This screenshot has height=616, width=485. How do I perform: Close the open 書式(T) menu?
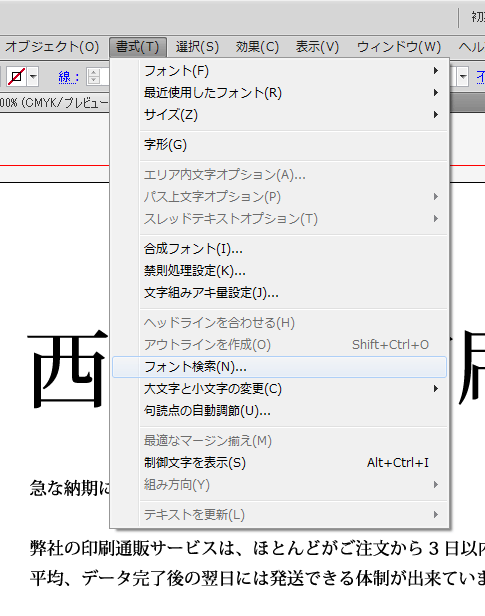138,47
